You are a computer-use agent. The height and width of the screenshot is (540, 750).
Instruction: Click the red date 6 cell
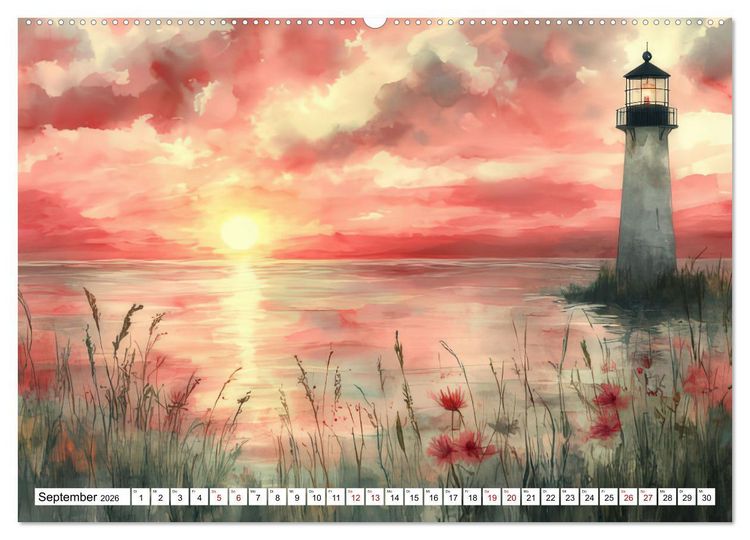coord(238,497)
